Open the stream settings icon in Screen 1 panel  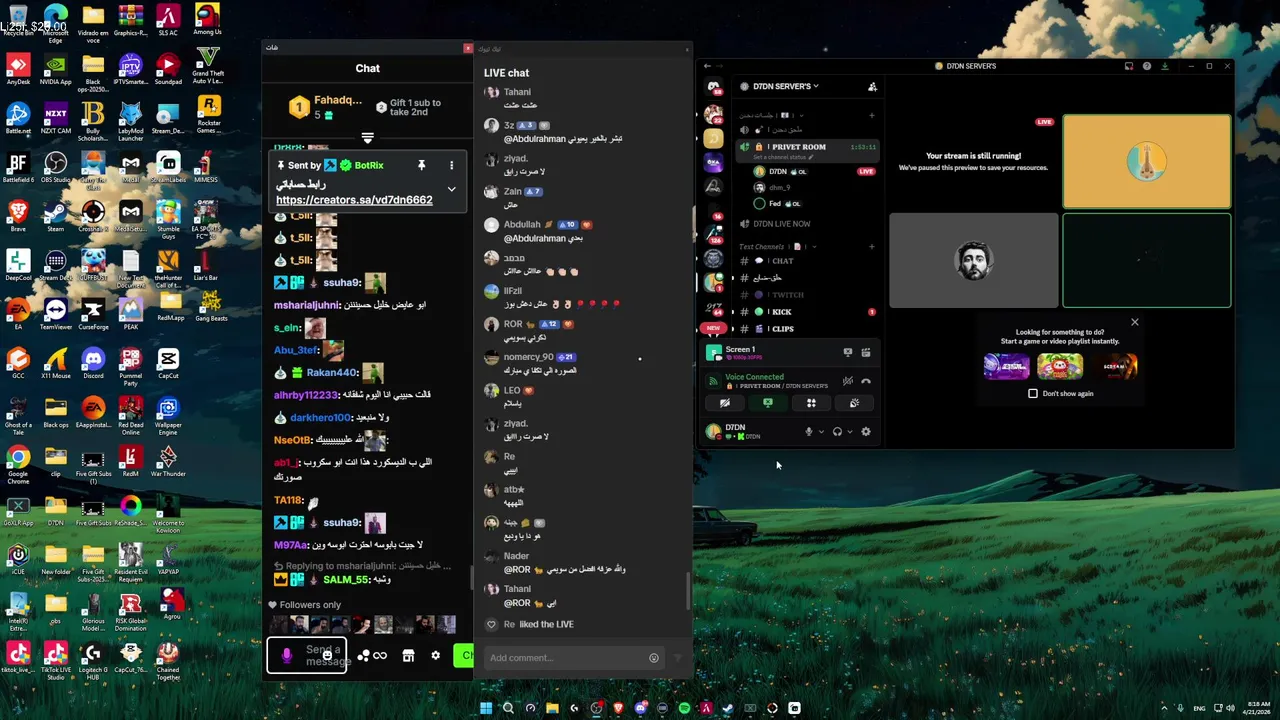(x=866, y=352)
